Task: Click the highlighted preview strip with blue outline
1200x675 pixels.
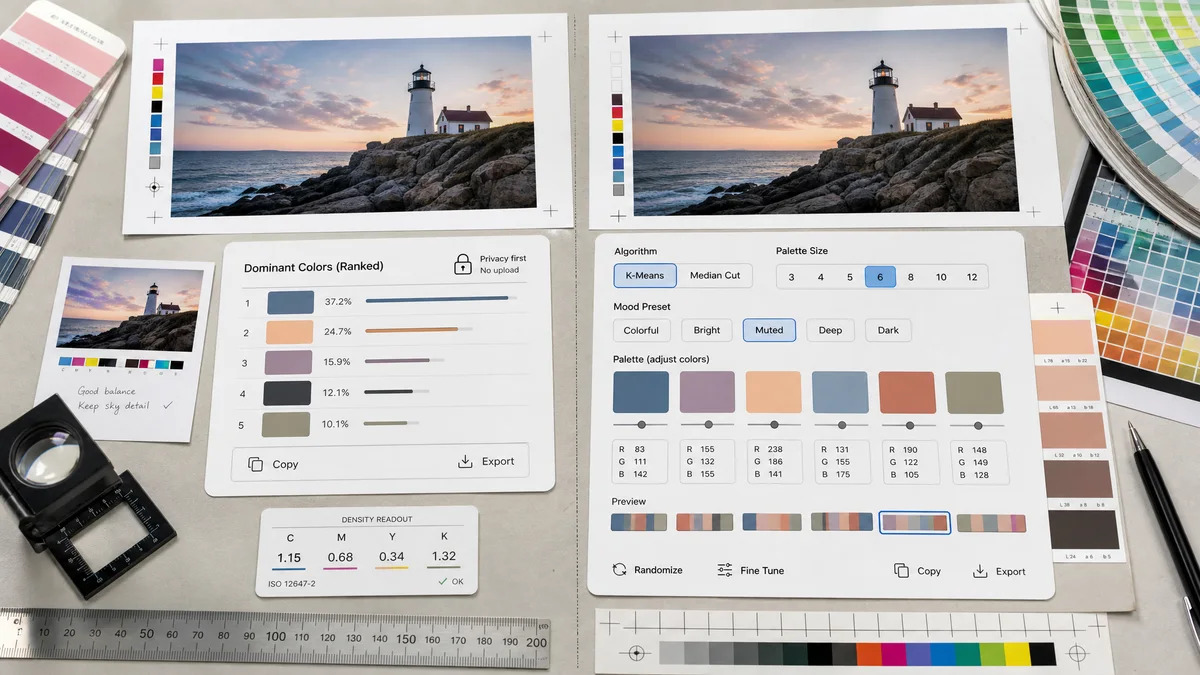Action: point(914,522)
